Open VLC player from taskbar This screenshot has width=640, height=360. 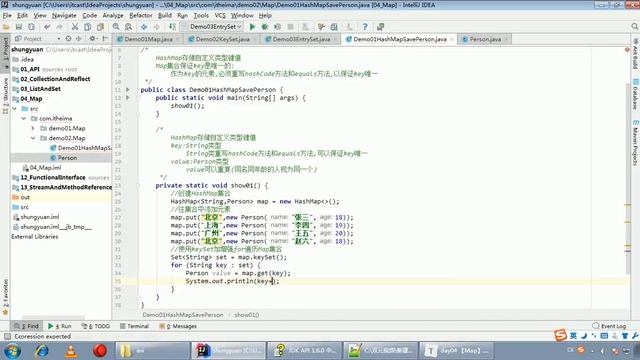point(71,351)
